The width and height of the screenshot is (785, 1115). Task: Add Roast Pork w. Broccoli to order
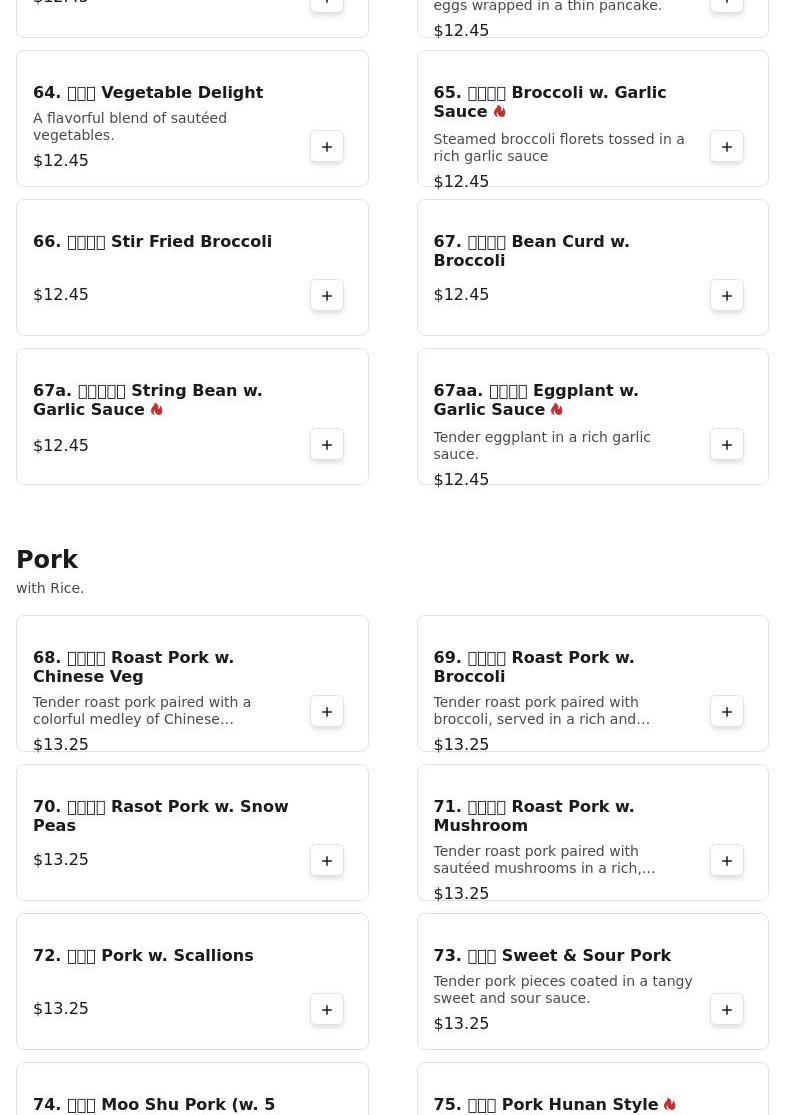[x=727, y=712]
